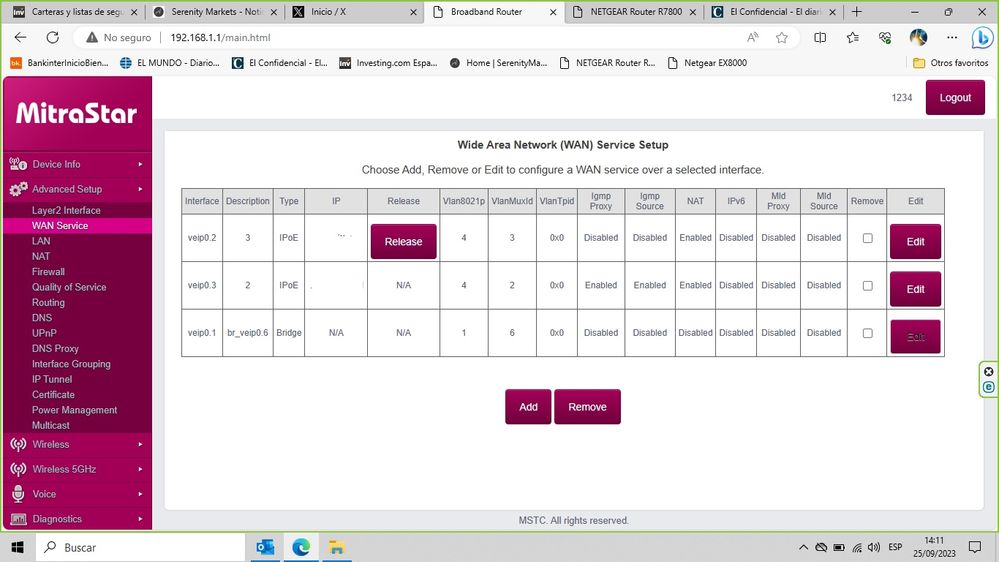The width and height of the screenshot is (999, 562).
Task: Open Outlook from the taskbar
Action: coord(265,547)
